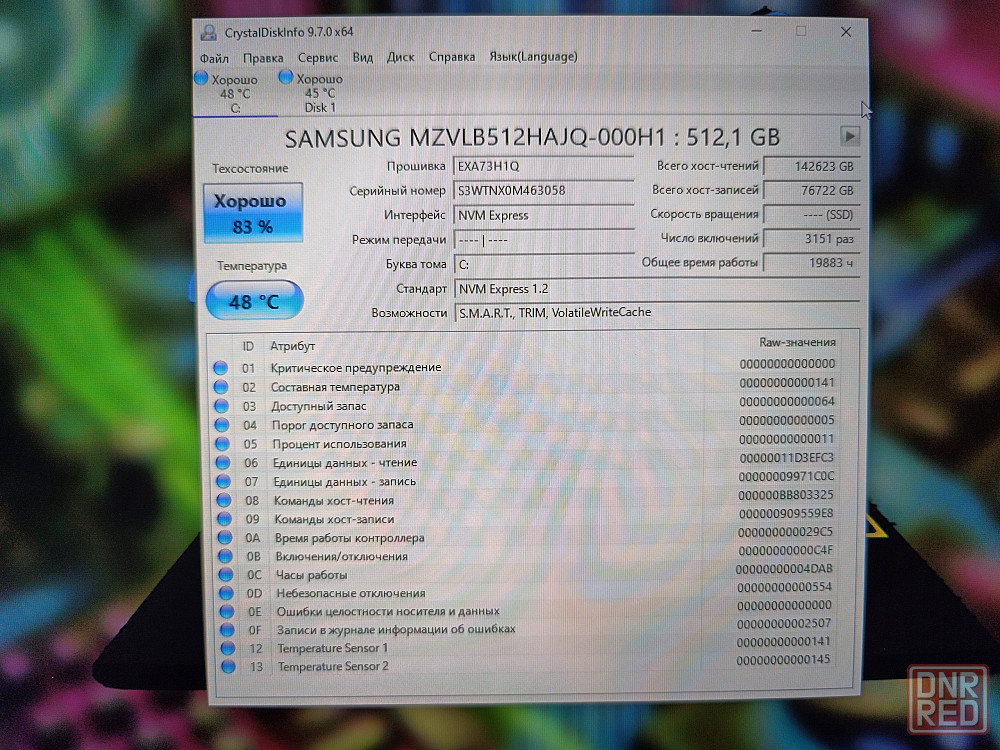Screen dimensions: 1000x750
Task: Open the Язык(Language) menu
Action: pos(533,56)
